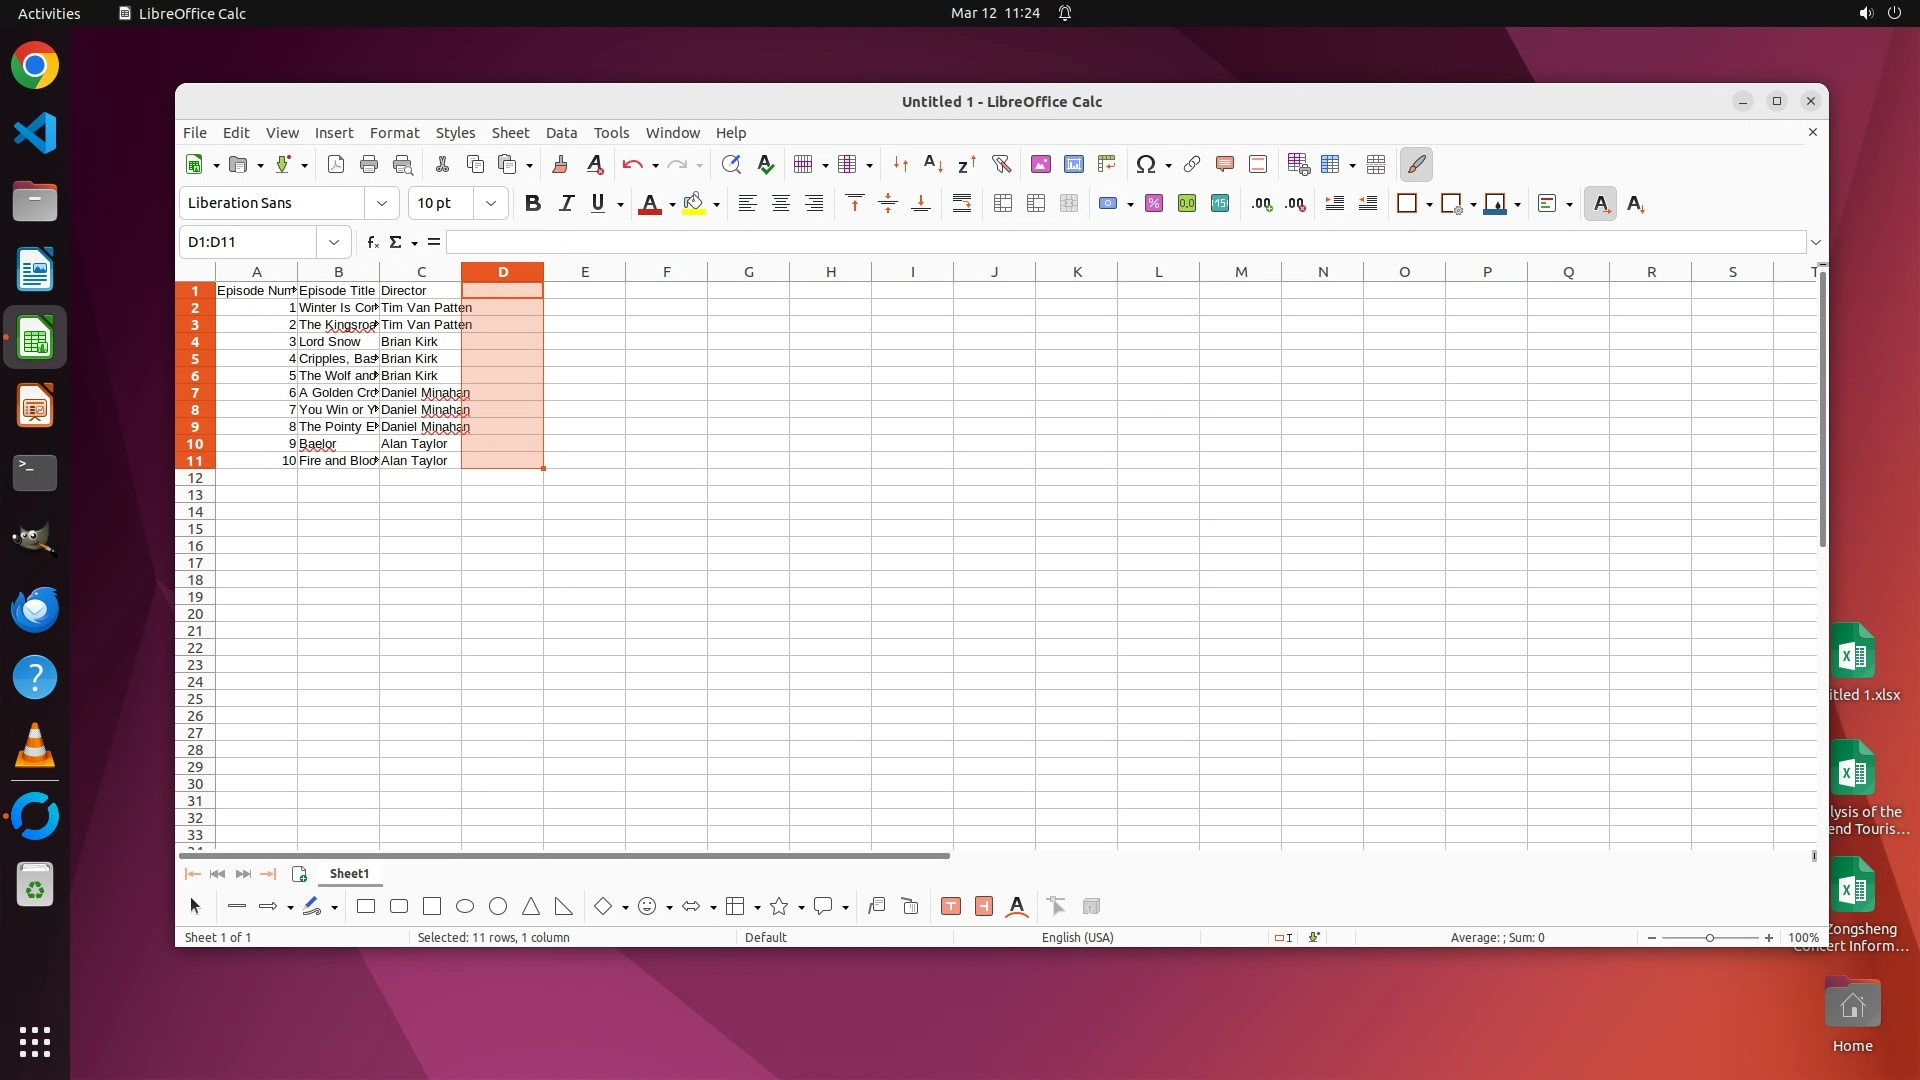Toggle Bold formatting

(533, 204)
